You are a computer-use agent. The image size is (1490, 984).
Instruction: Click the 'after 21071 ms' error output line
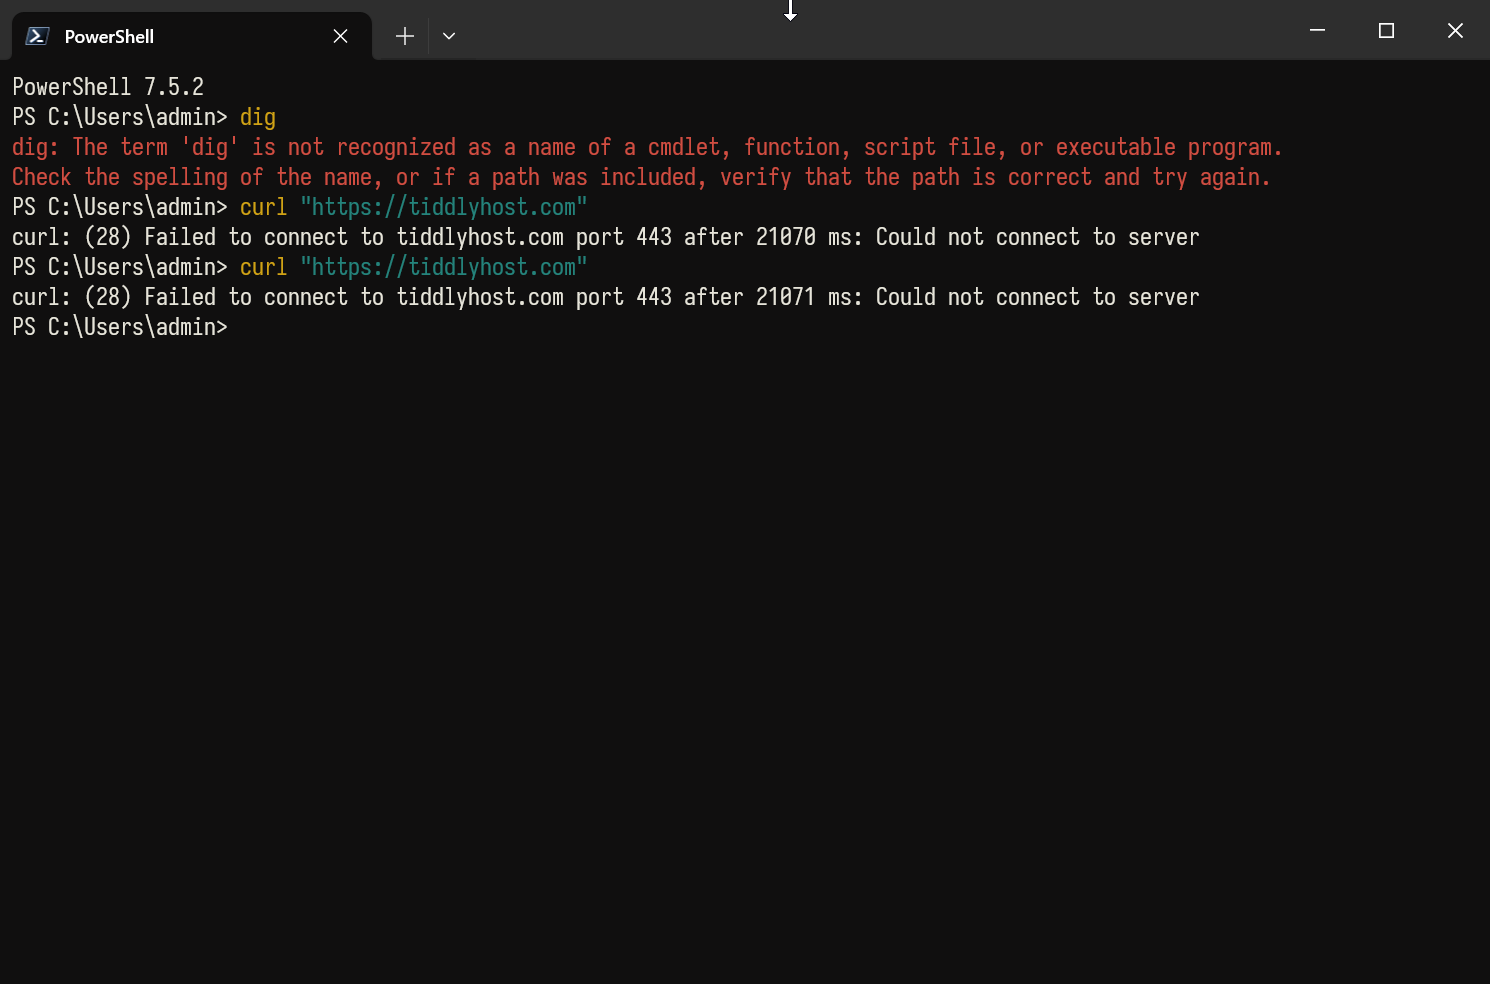(605, 297)
